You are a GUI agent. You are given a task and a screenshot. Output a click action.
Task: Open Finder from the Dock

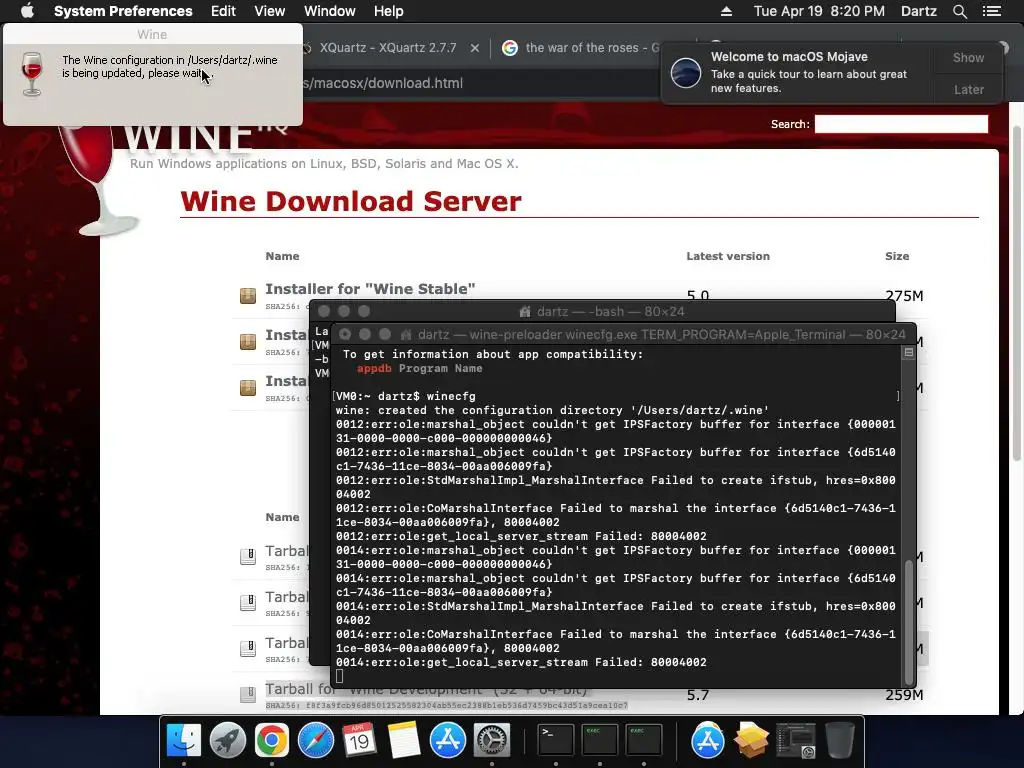coord(184,740)
